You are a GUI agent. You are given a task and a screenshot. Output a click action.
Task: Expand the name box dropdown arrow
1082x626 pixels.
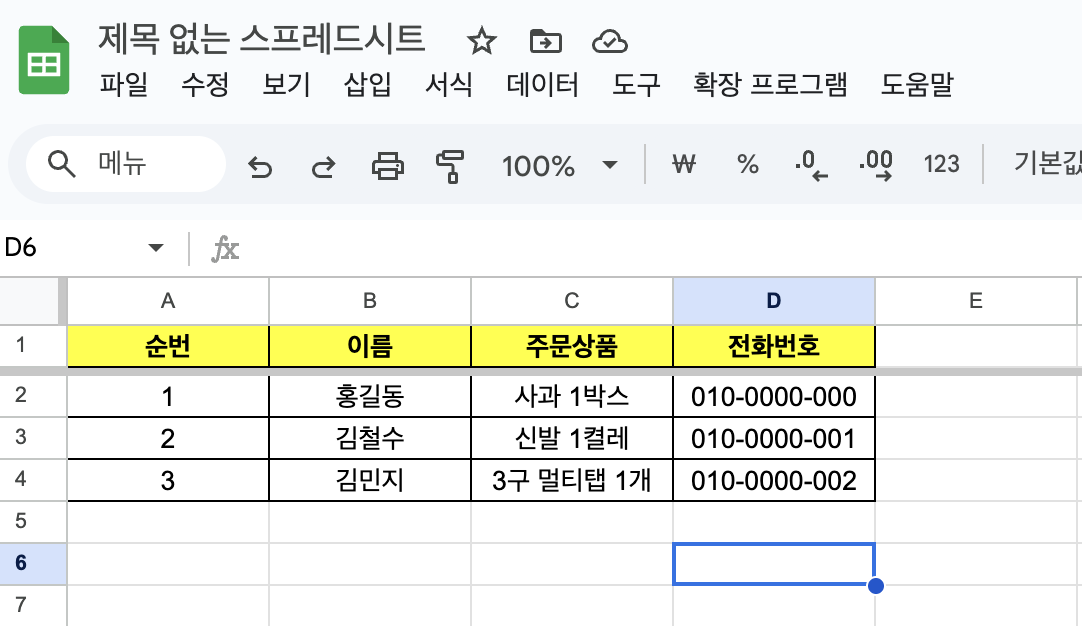pyautogui.click(x=155, y=248)
